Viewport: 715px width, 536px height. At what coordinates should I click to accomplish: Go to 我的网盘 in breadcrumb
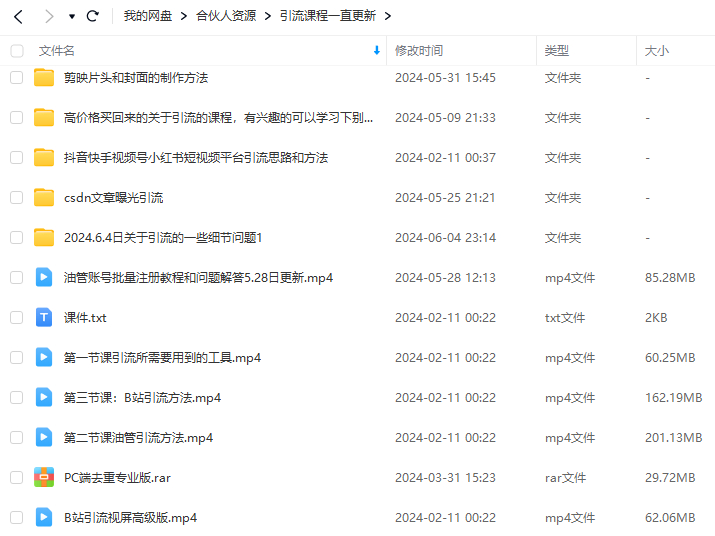[147, 16]
